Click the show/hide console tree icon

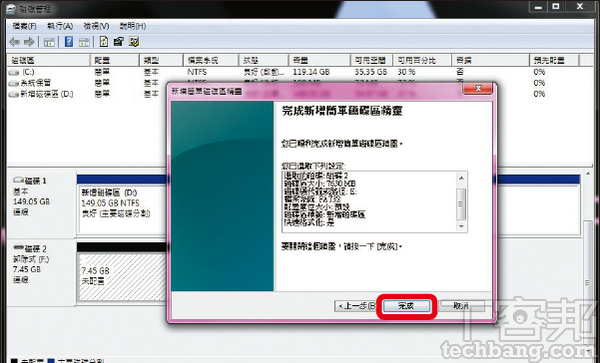coord(49,42)
